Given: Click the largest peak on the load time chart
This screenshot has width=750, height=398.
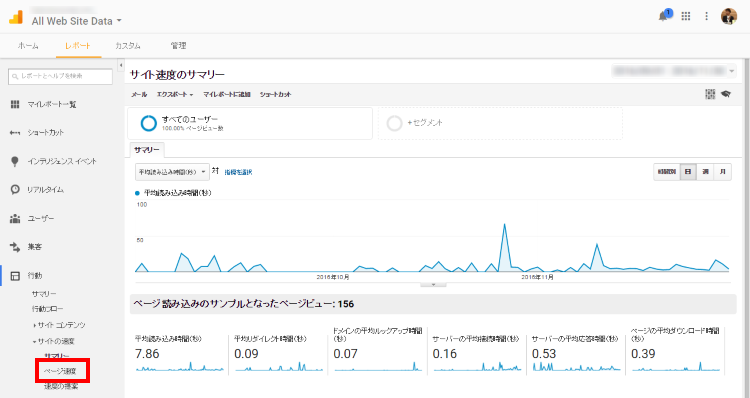Looking at the screenshot, I should pos(504,225).
